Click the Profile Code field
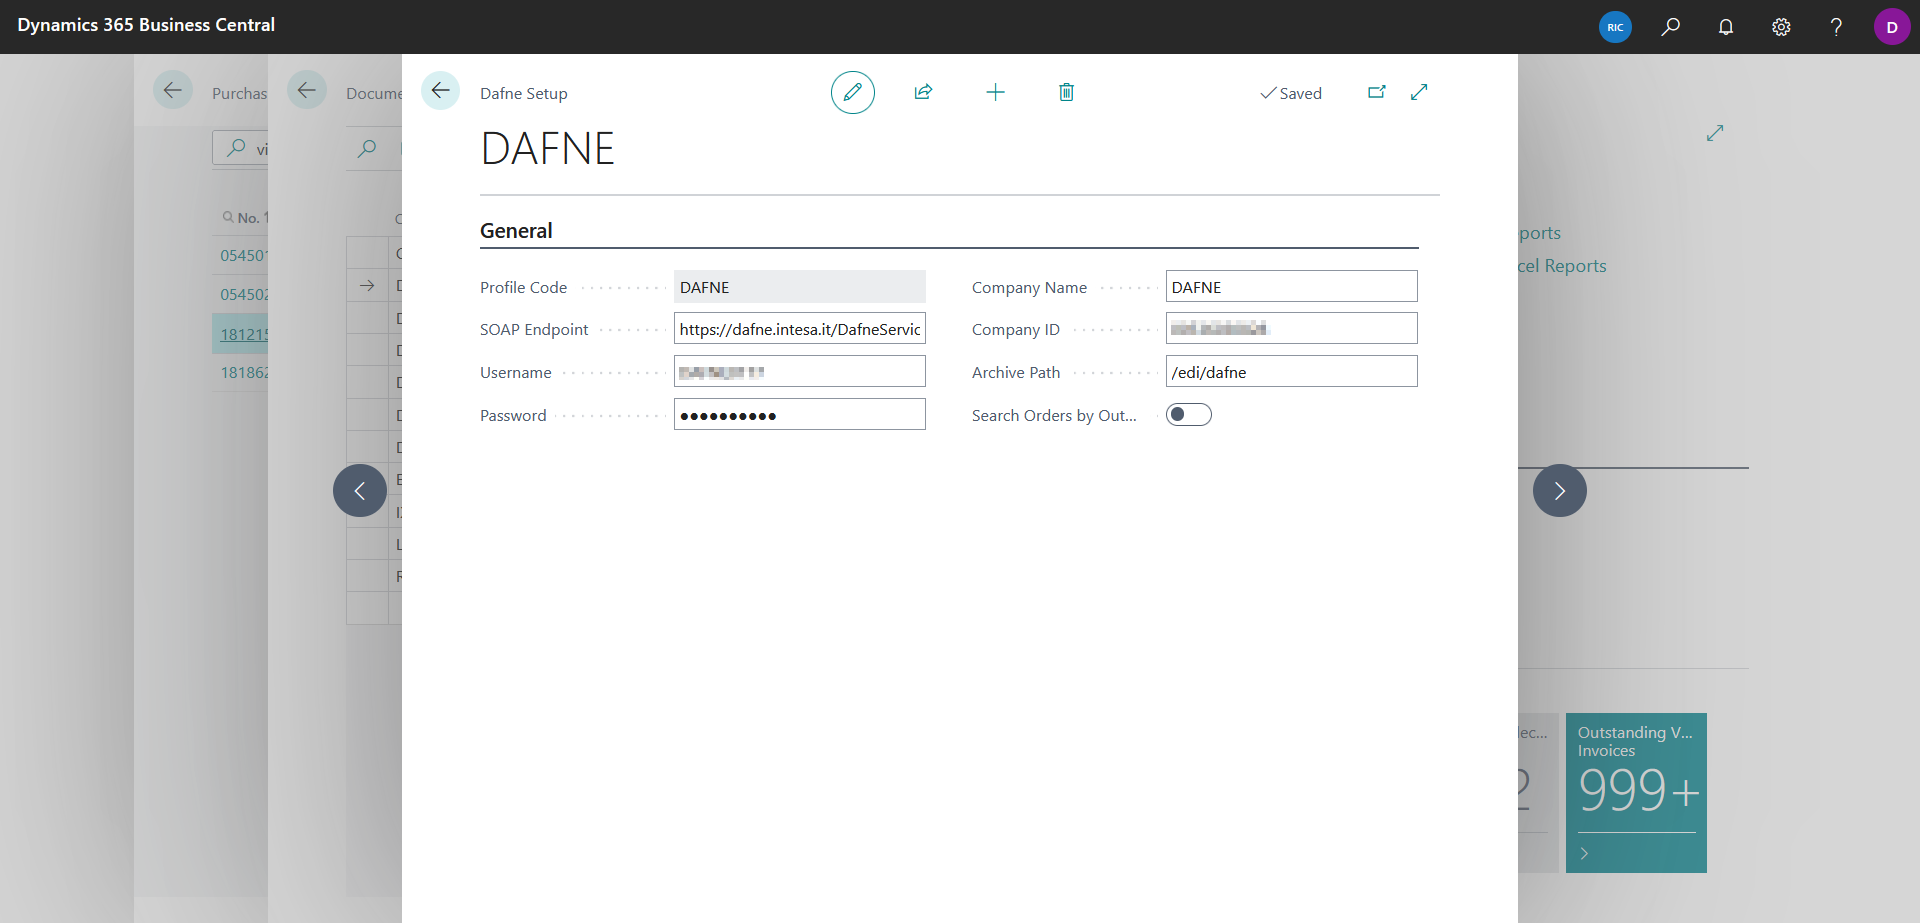This screenshot has width=1920, height=923. point(800,287)
